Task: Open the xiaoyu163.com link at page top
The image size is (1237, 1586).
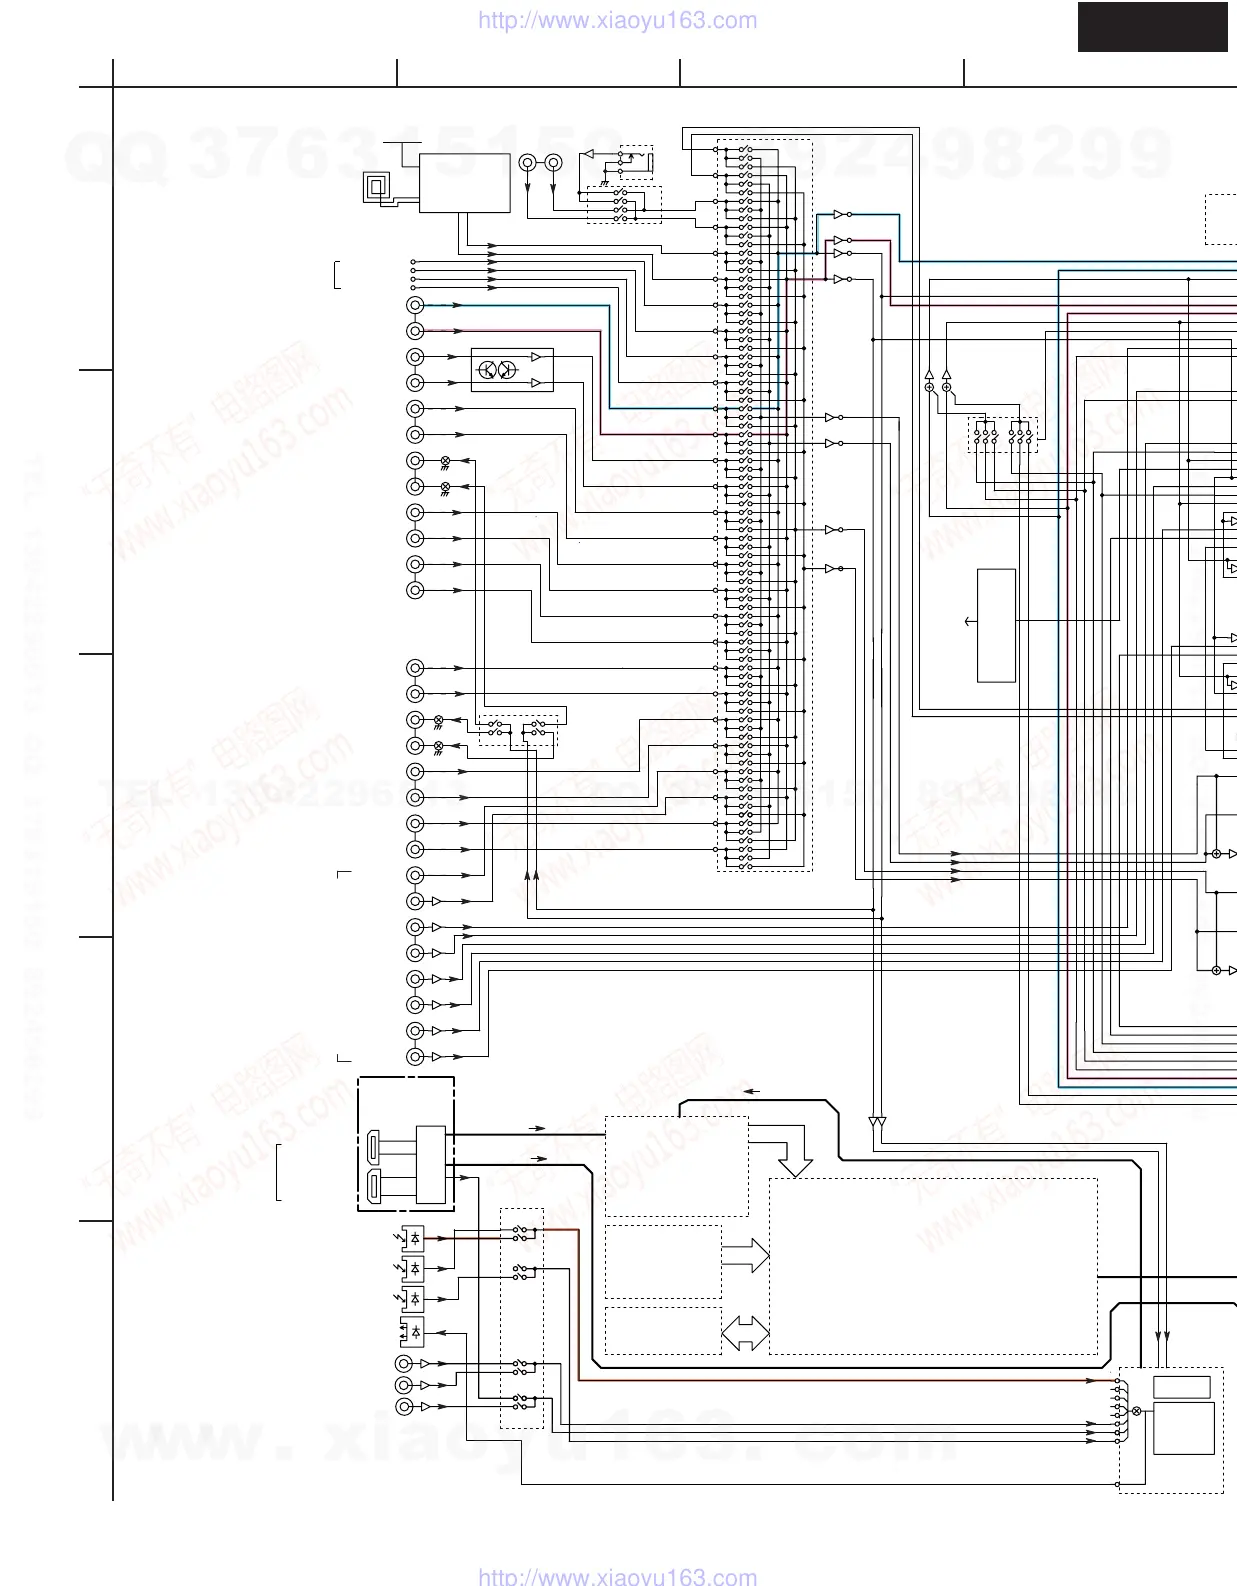Action: [618, 20]
